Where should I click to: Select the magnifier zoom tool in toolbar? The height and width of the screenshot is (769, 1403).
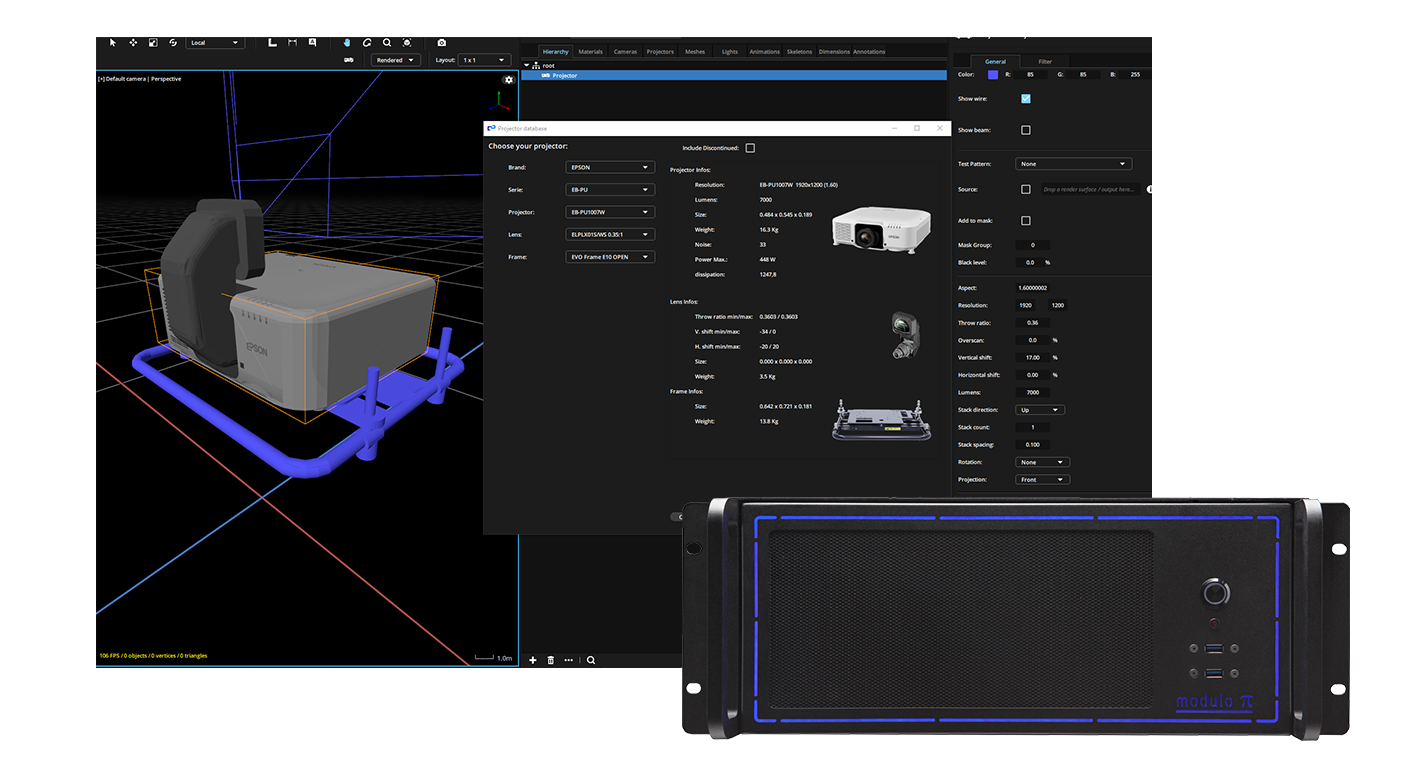pyautogui.click(x=387, y=43)
